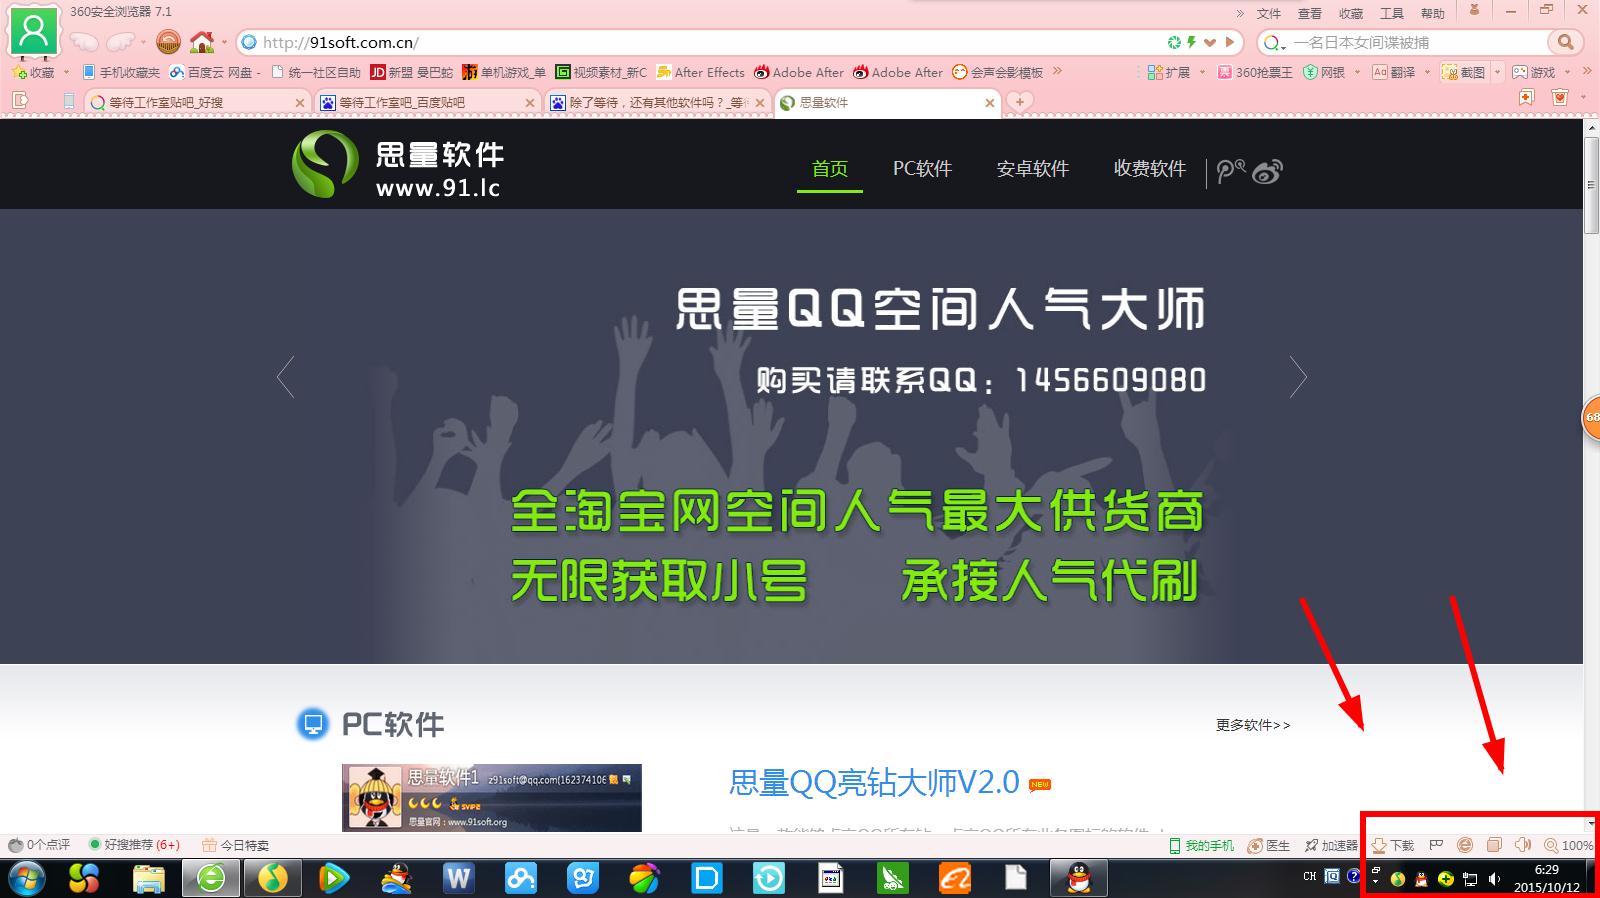Click the 下载 download manager in the status bar

1392,845
